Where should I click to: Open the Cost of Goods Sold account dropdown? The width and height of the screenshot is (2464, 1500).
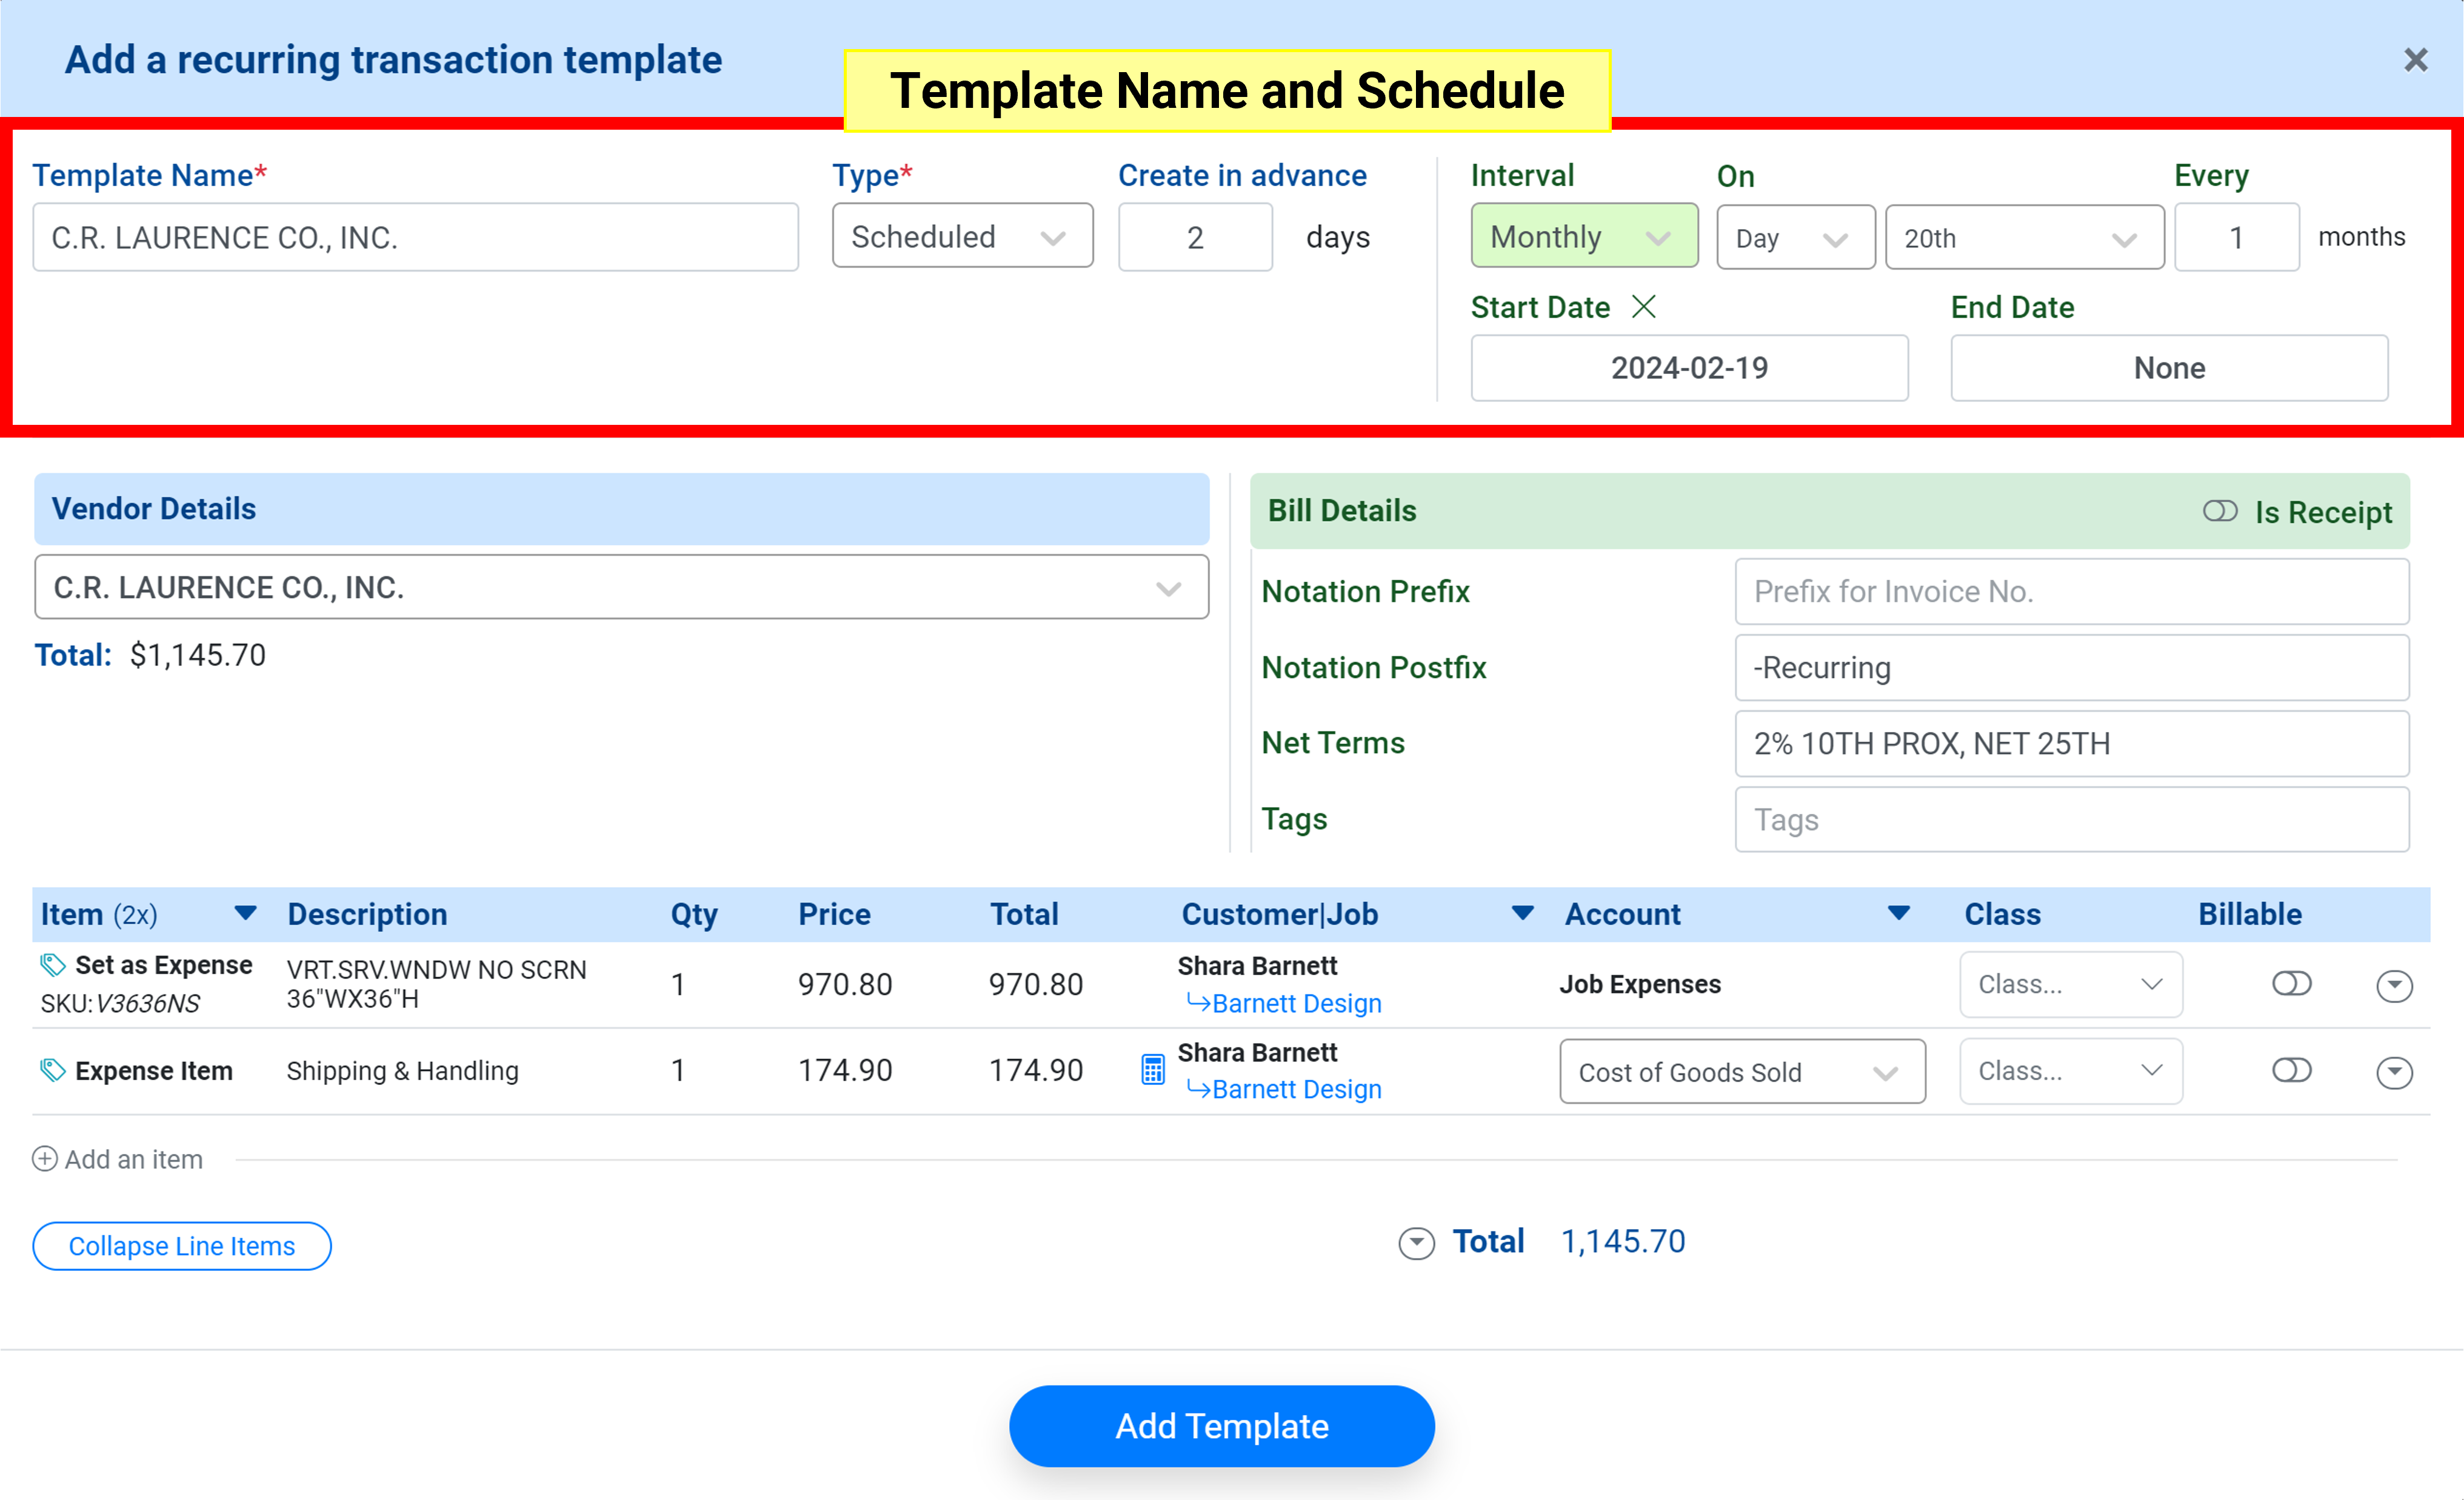point(1742,1072)
